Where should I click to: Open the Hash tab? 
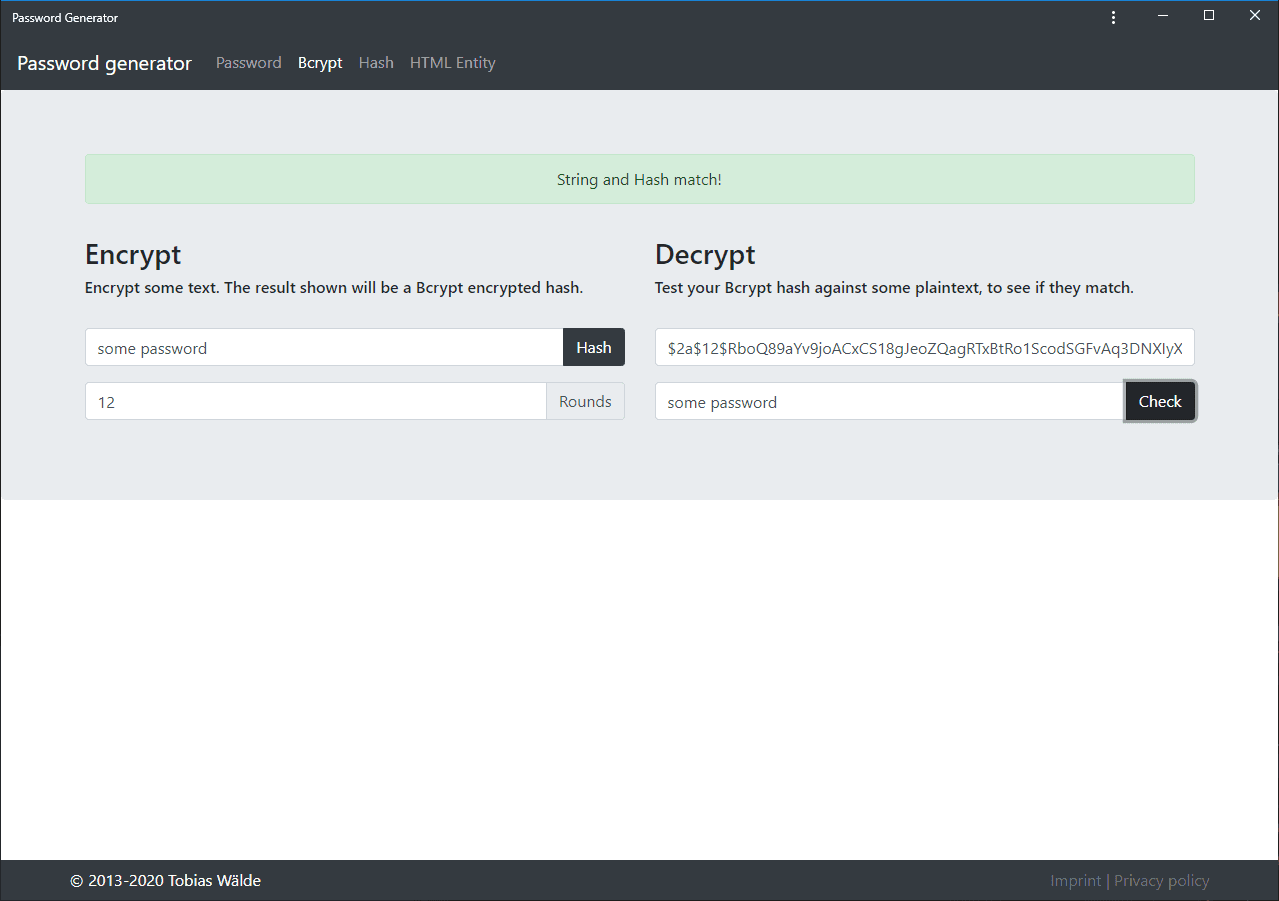376,63
